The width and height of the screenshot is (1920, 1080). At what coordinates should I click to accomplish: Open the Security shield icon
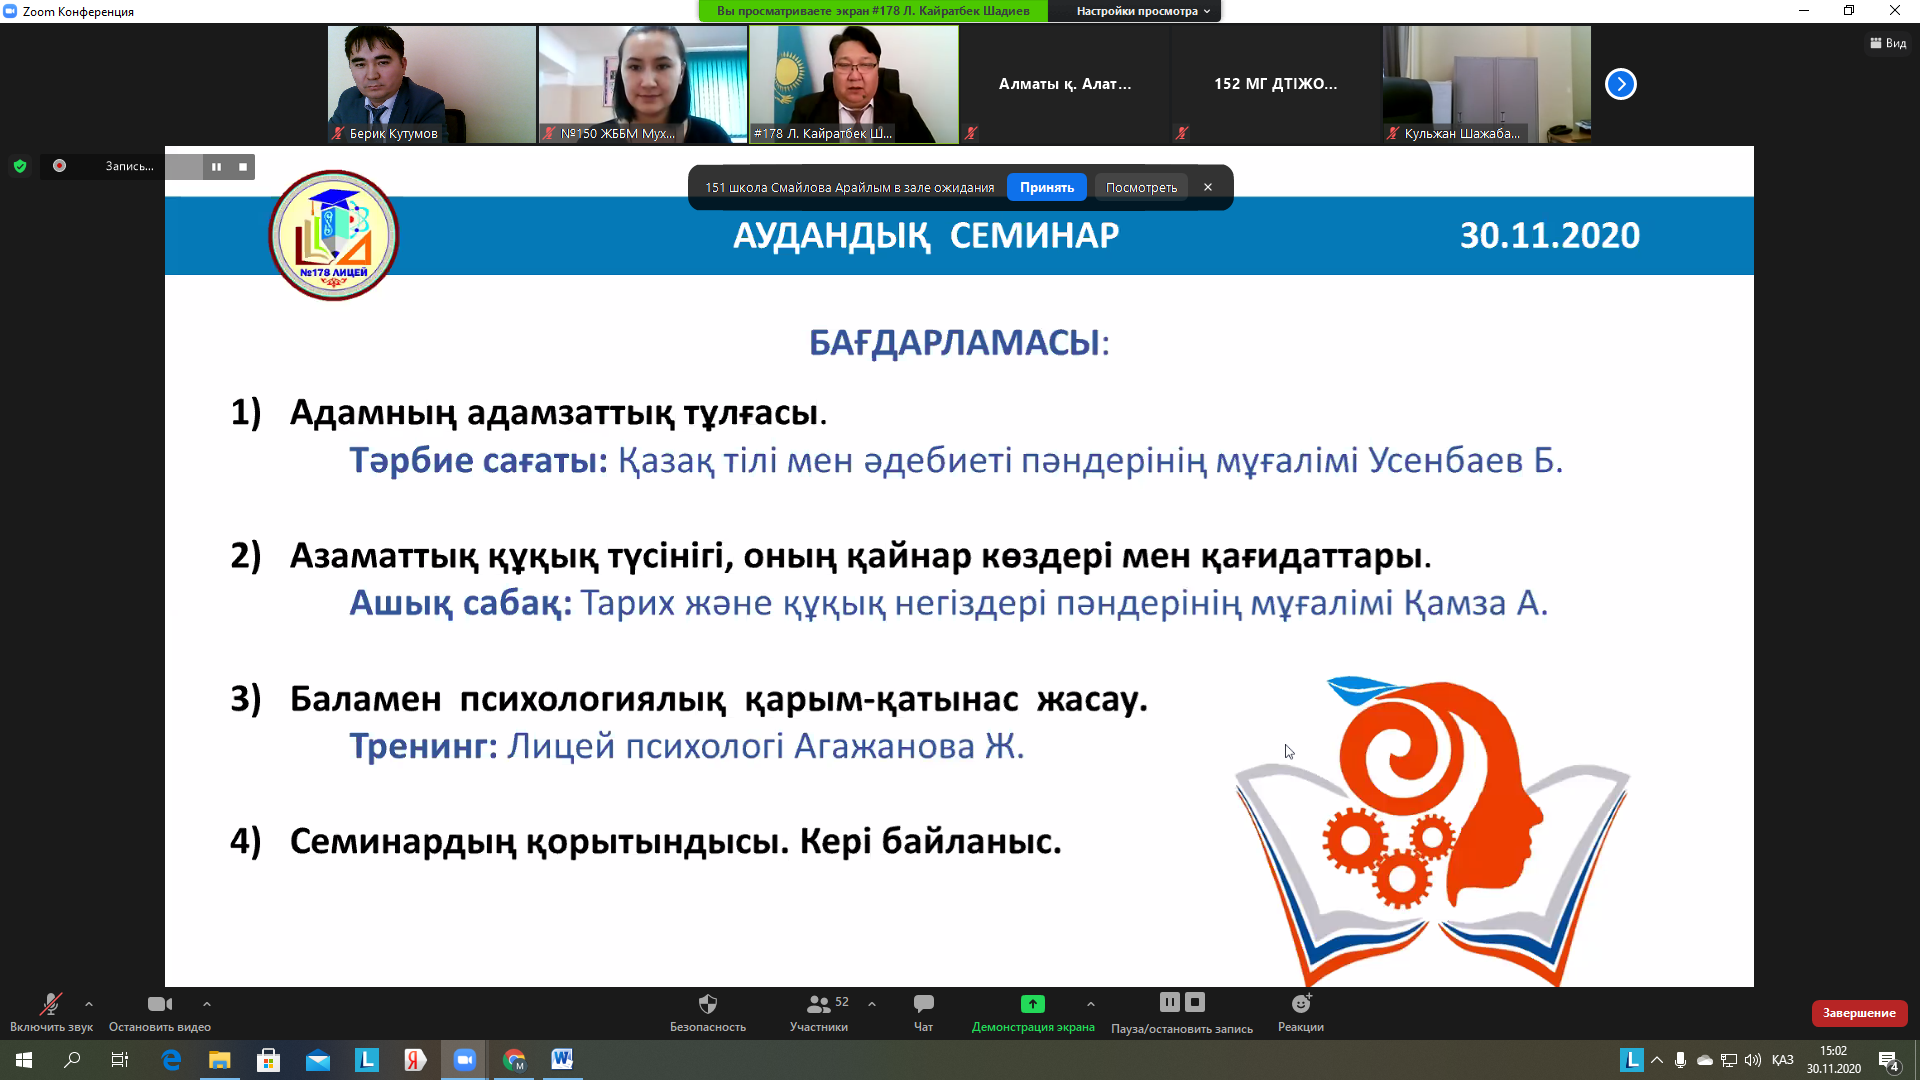707,1005
